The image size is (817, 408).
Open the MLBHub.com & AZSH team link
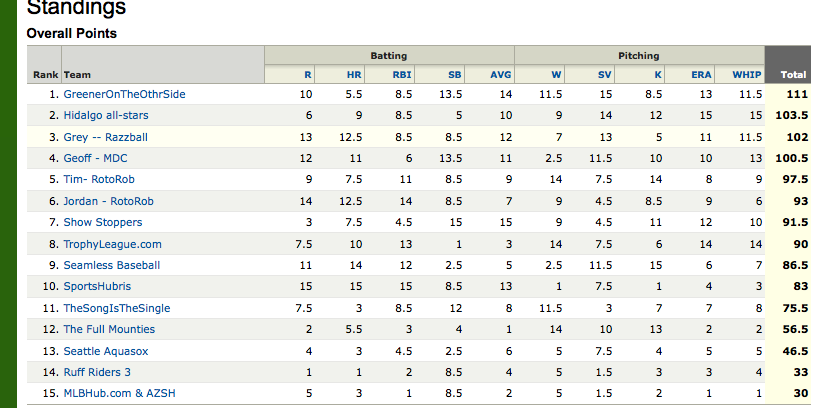[x=119, y=393]
